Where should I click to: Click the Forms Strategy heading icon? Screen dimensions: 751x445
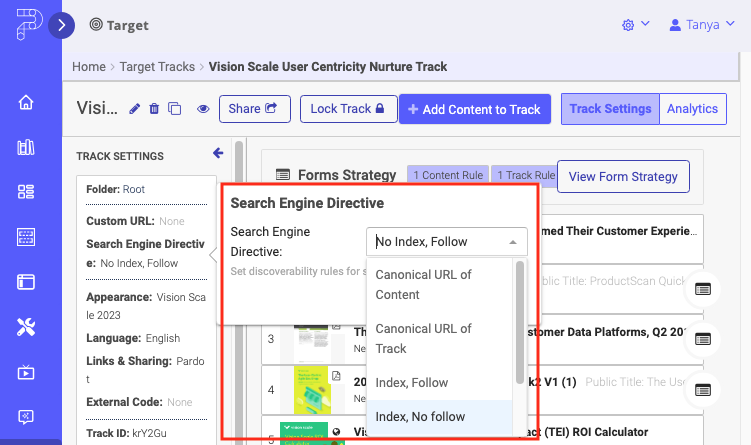click(283, 175)
